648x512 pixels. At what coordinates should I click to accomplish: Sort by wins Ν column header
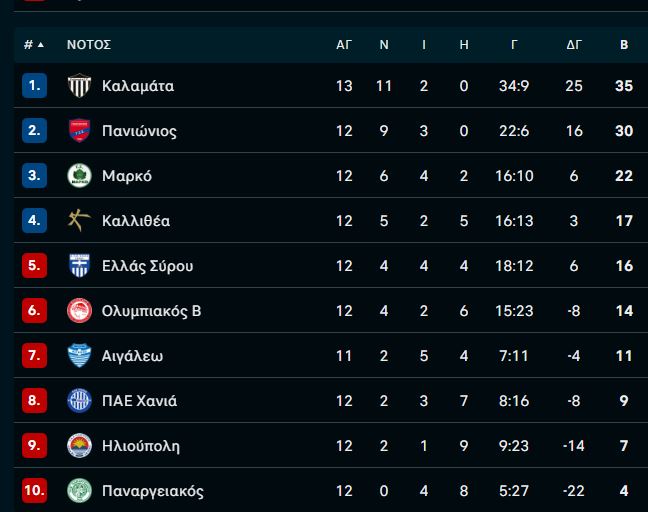[384, 45]
